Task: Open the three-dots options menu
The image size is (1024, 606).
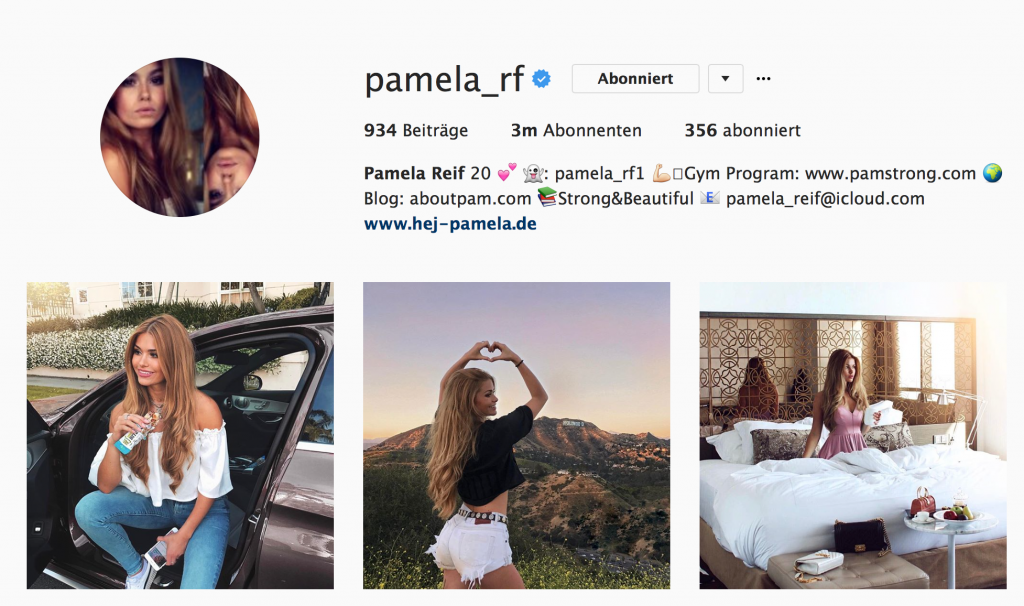Action: click(x=763, y=78)
